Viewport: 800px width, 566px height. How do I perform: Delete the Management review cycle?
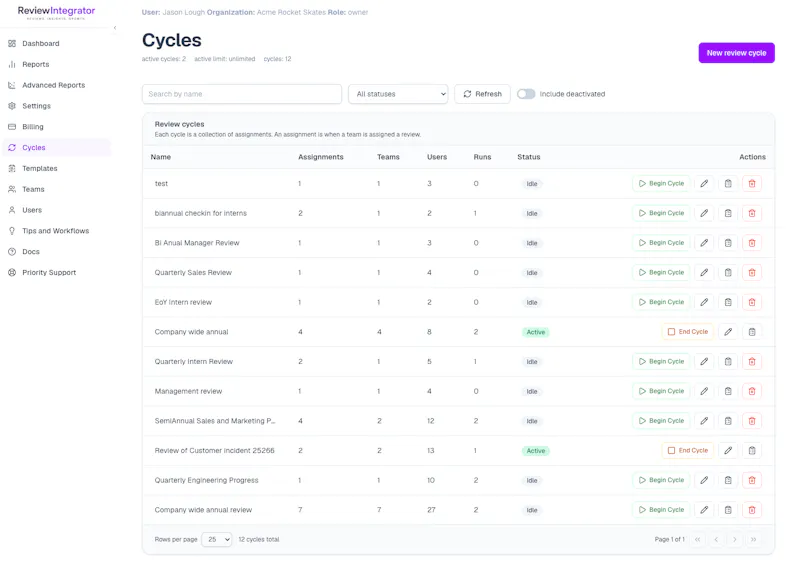(x=752, y=391)
